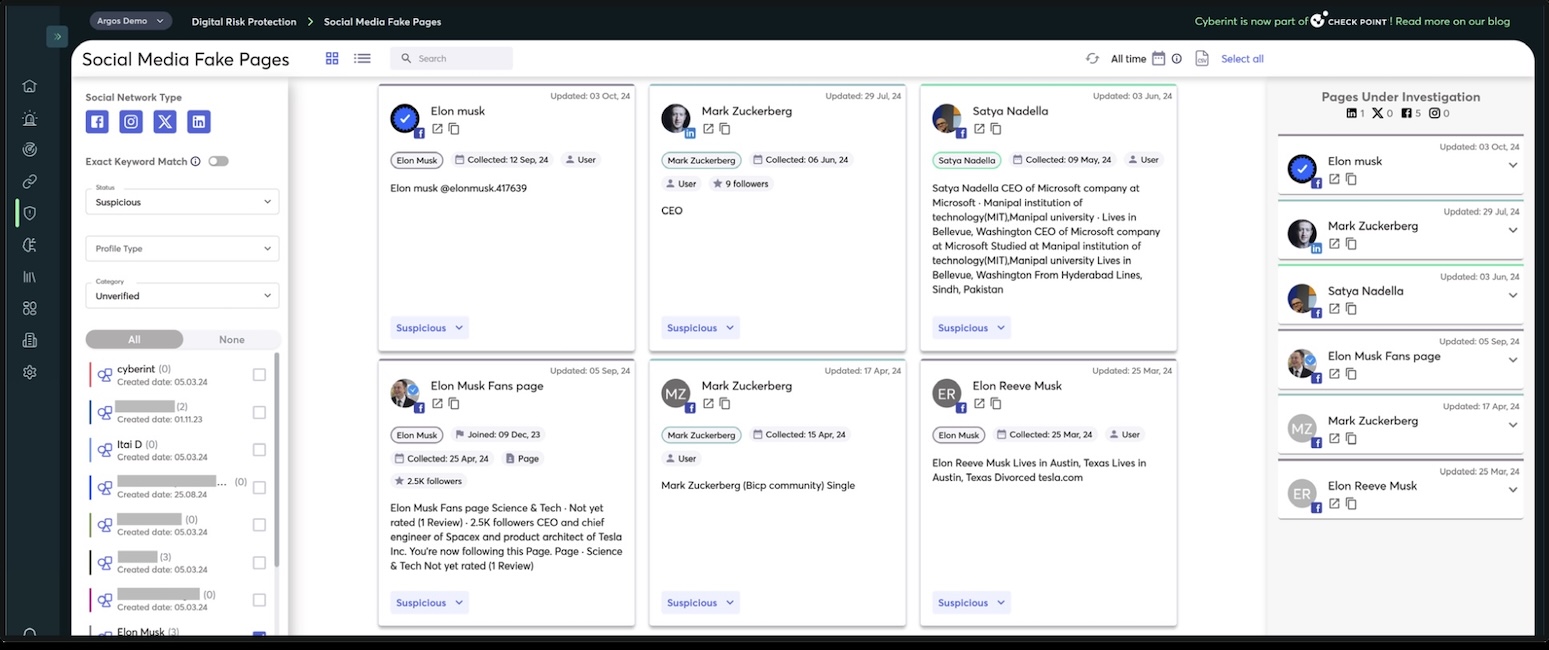1549x650 pixels.
Task: Click Social Media Fake Pages breadcrumb
Action: tap(382, 22)
